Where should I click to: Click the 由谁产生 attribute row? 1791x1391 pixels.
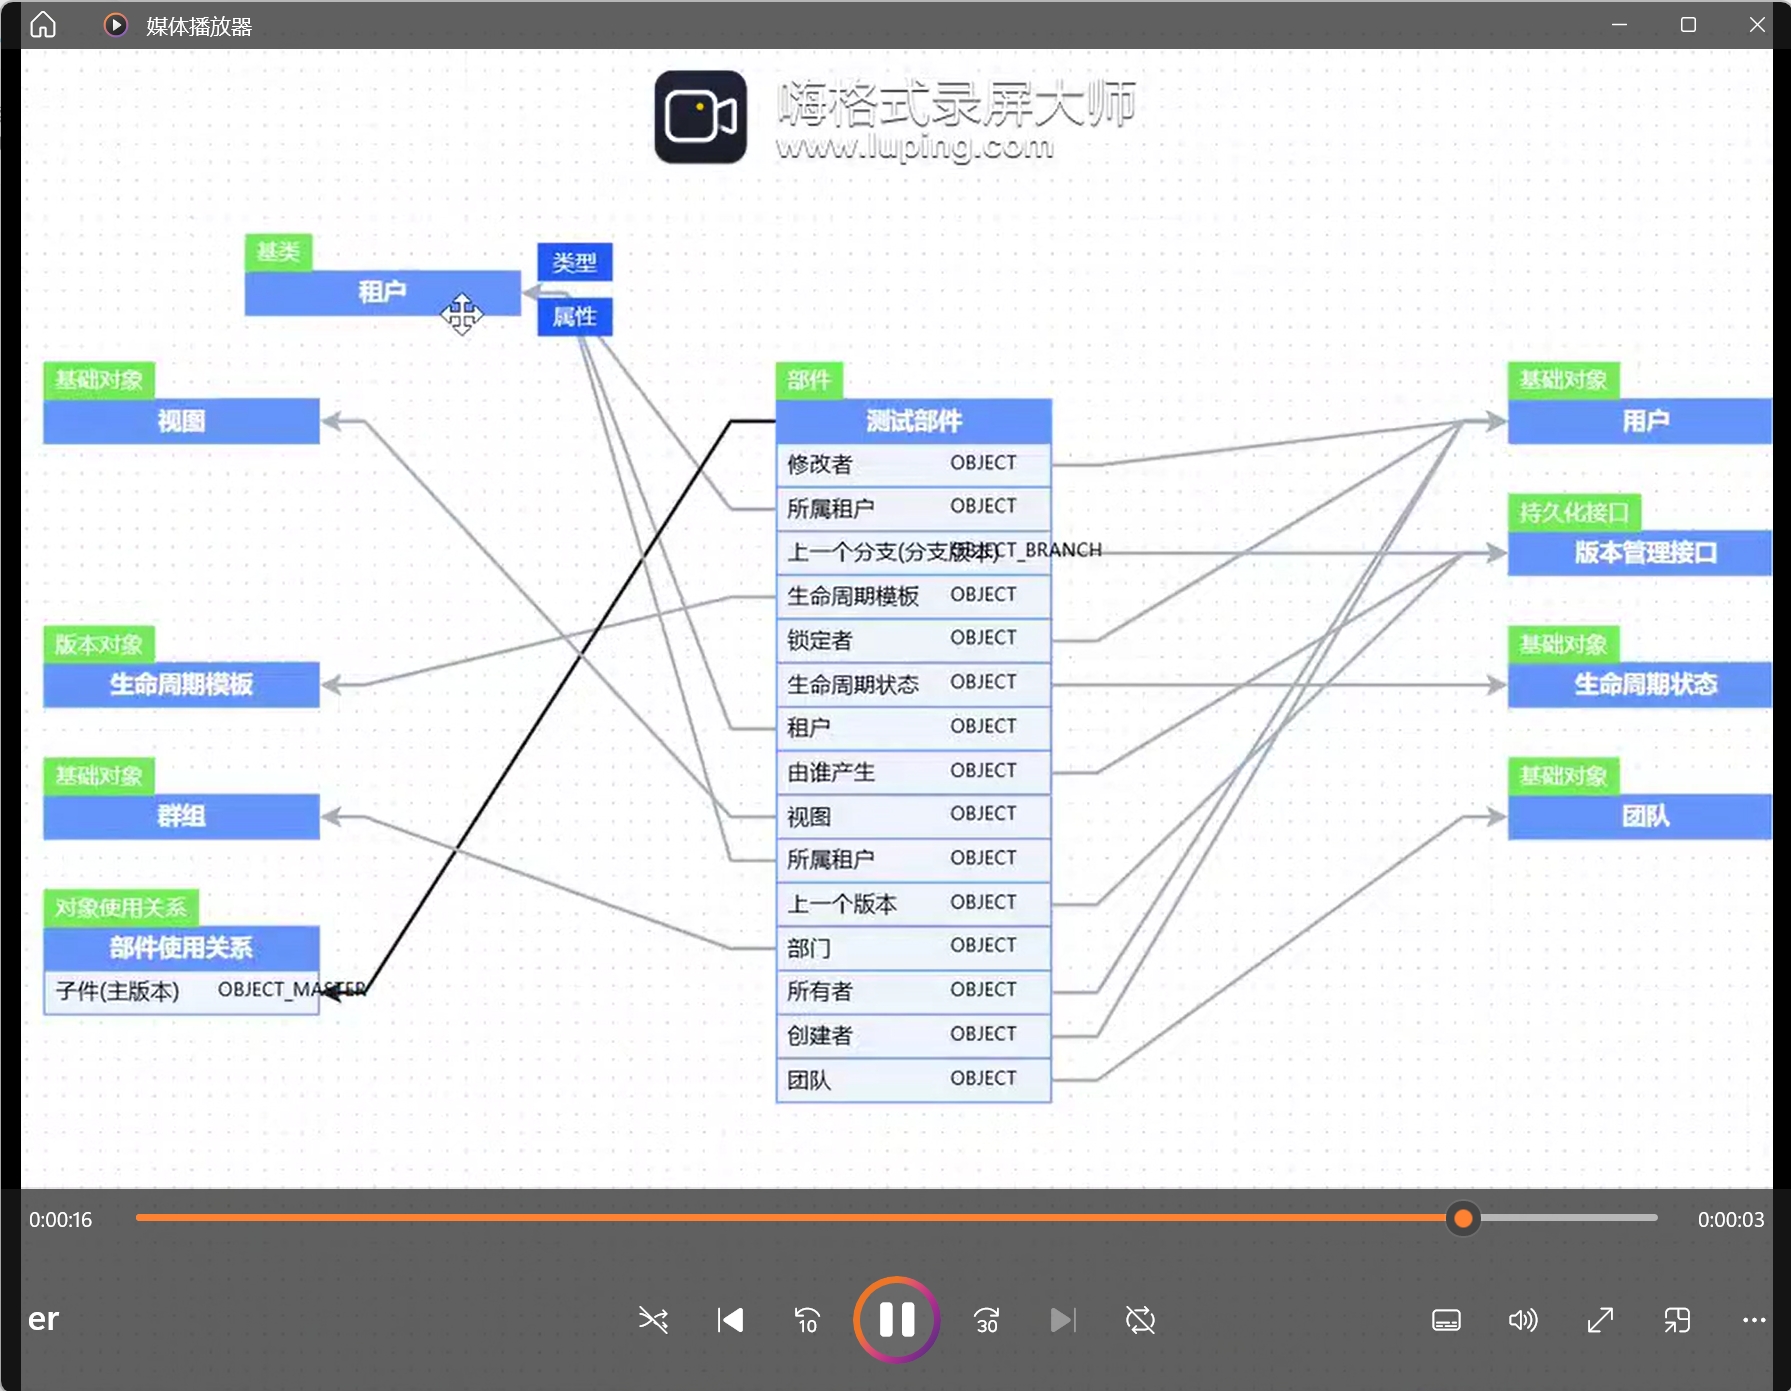(913, 772)
